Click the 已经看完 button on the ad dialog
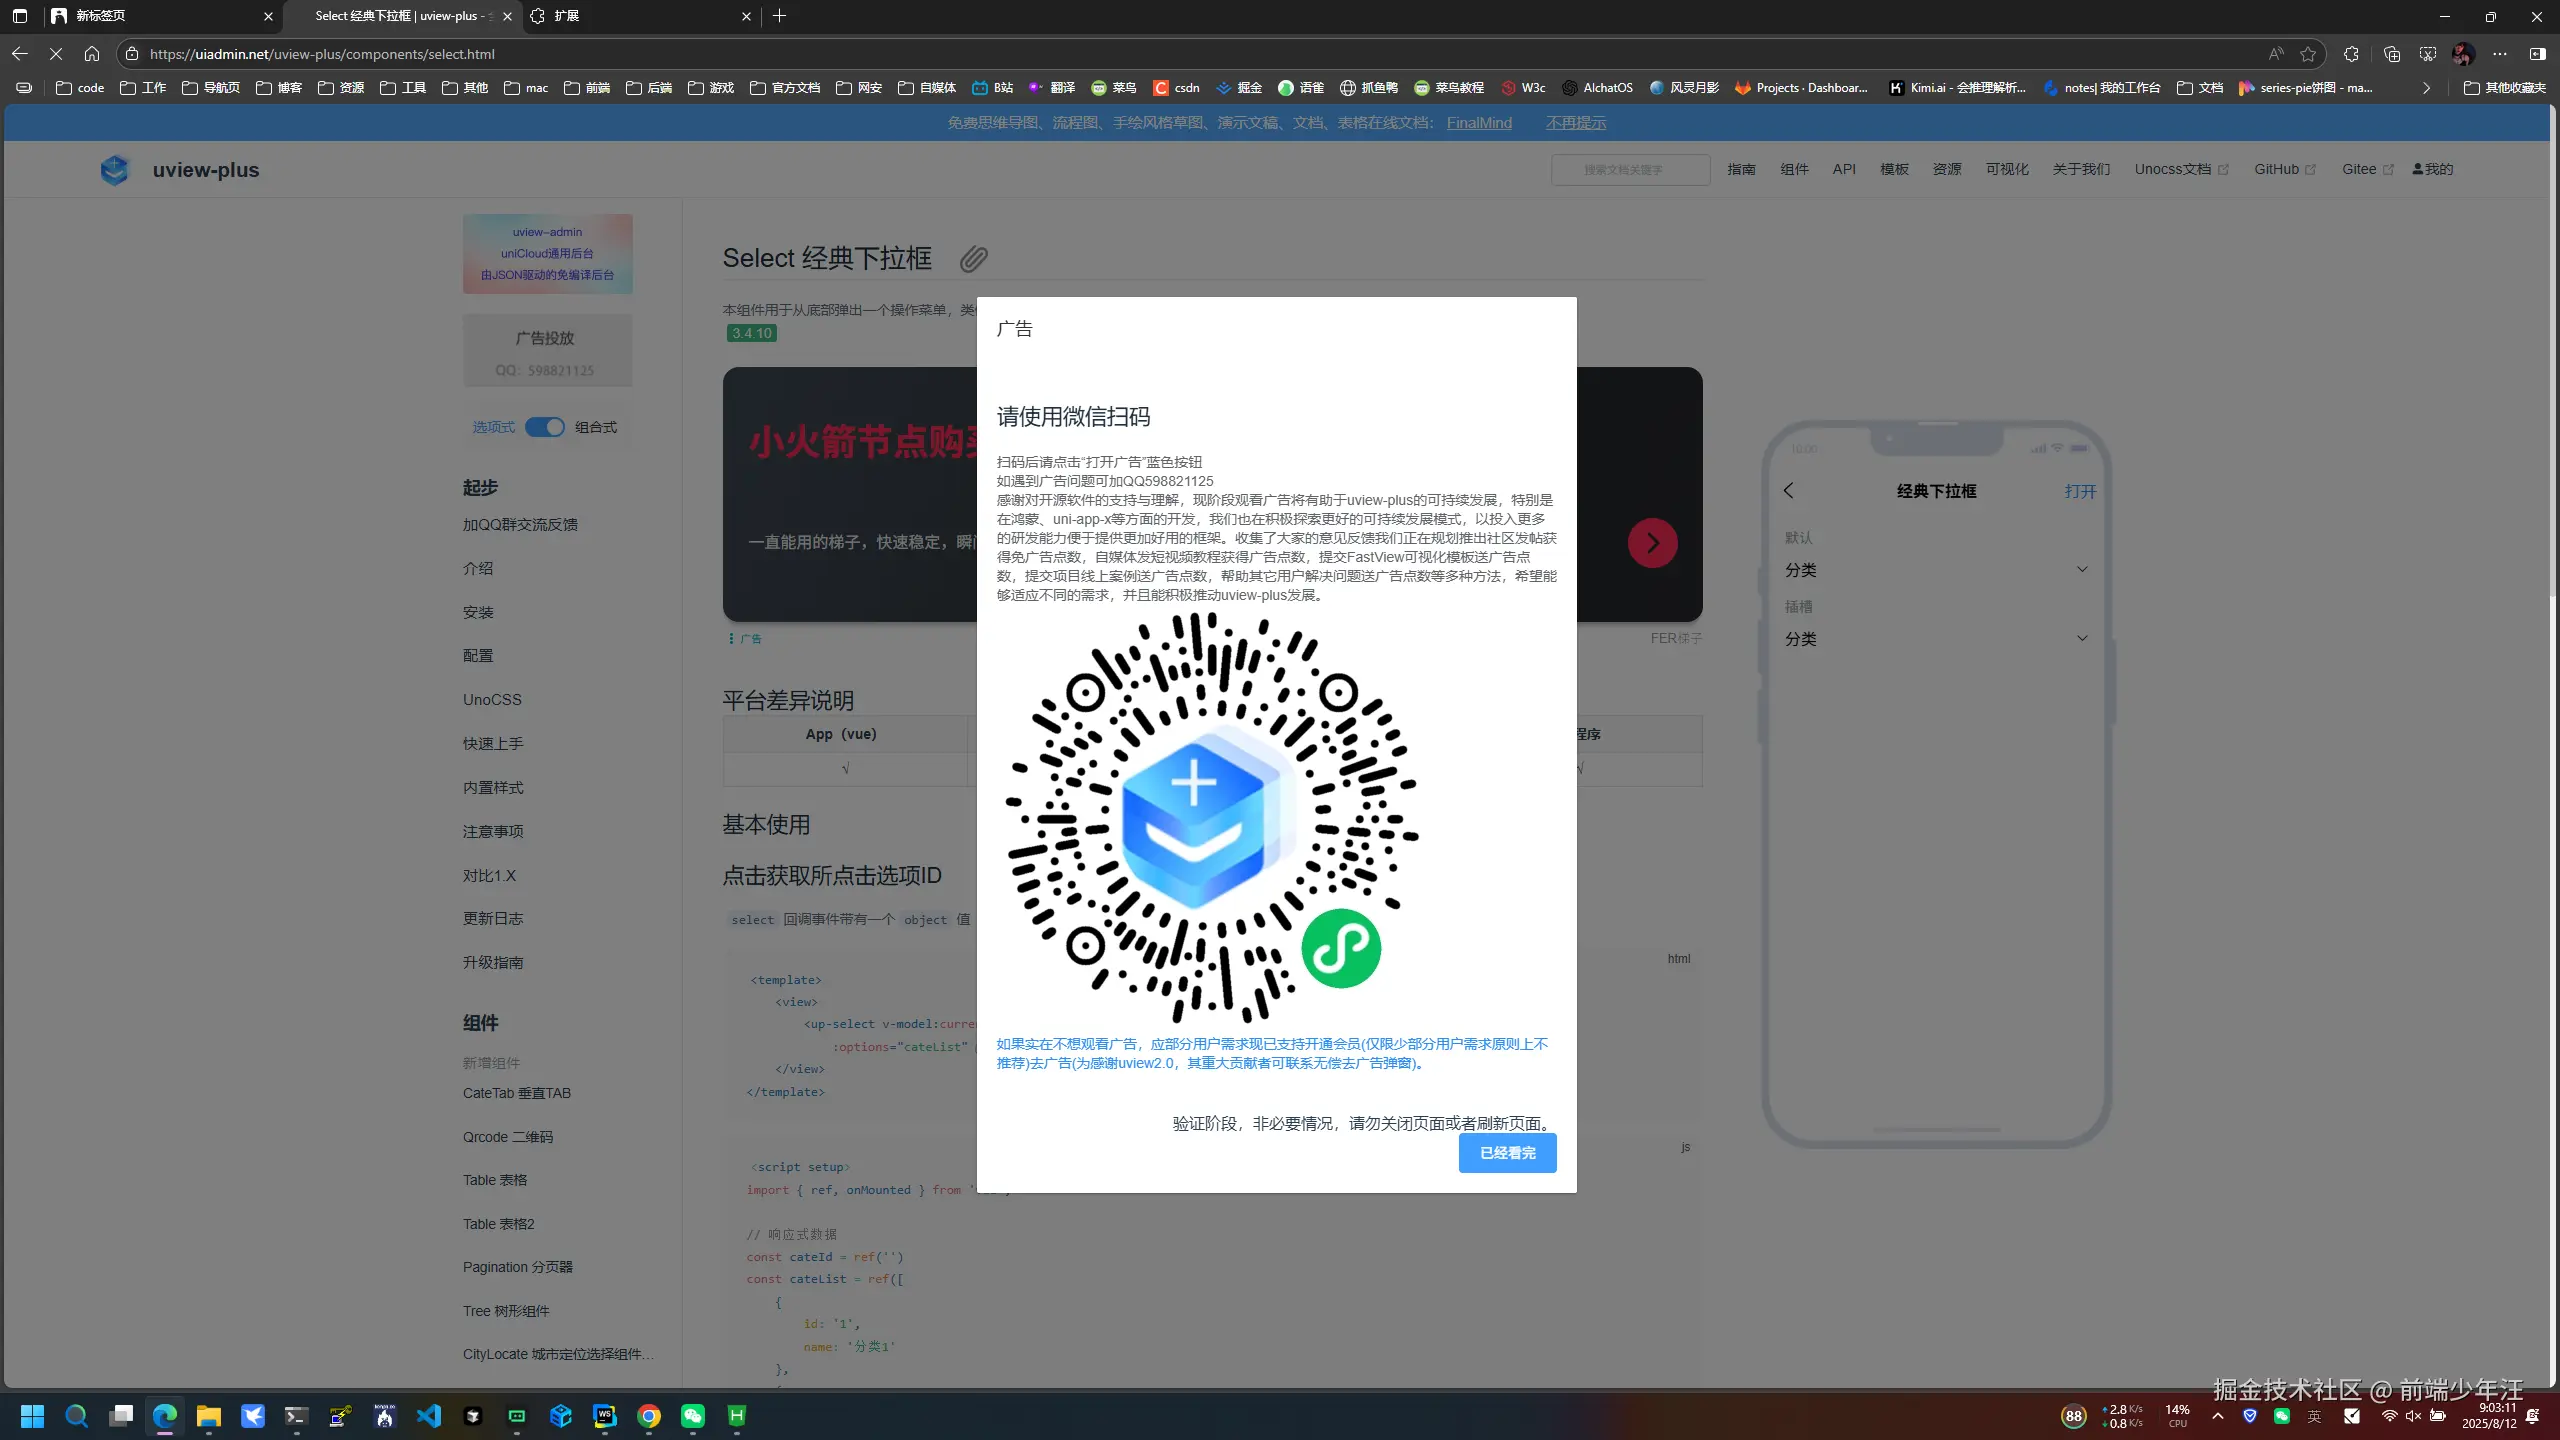Image resolution: width=2560 pixels, height=1440 pixels. click(x=1507, y=1152)
